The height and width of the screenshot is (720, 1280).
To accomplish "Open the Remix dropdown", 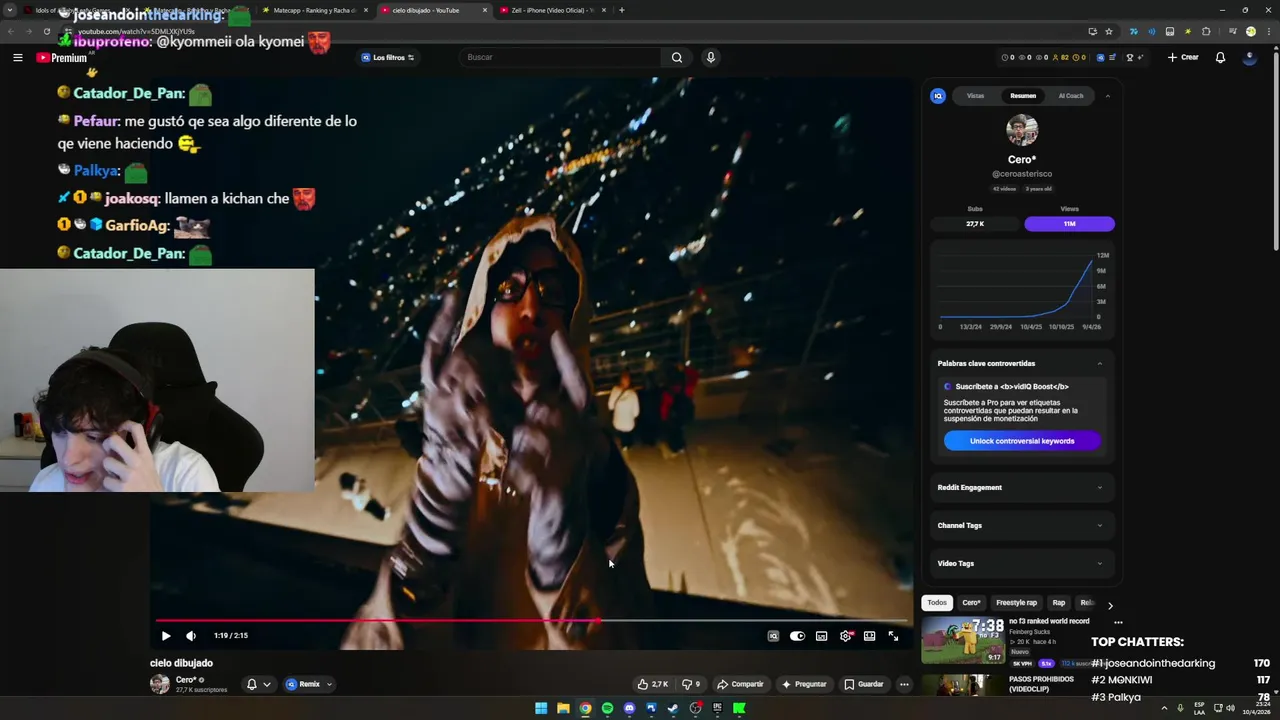I will pos(309,684).
